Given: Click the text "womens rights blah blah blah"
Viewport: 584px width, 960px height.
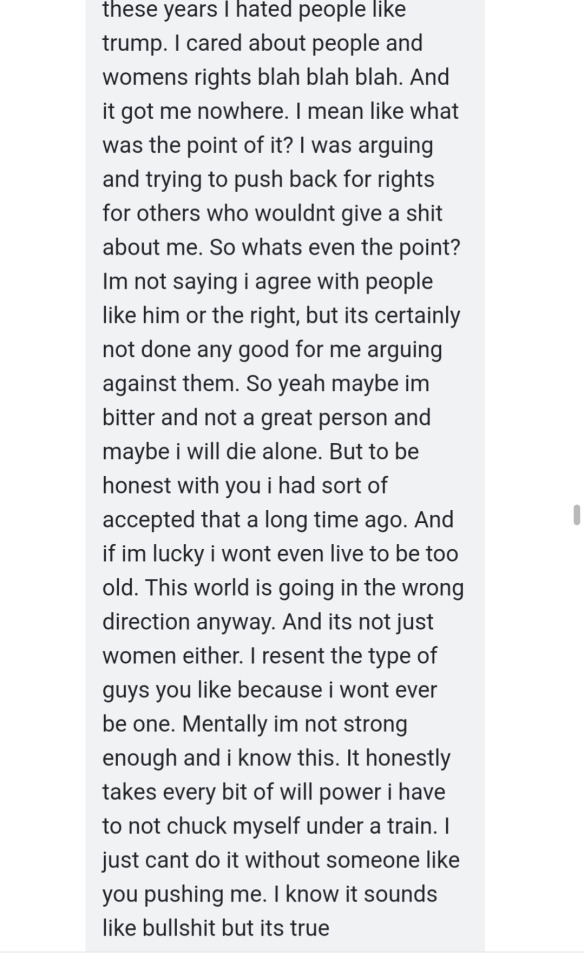Looking at the screenshot, I should (x=250, y=77).
